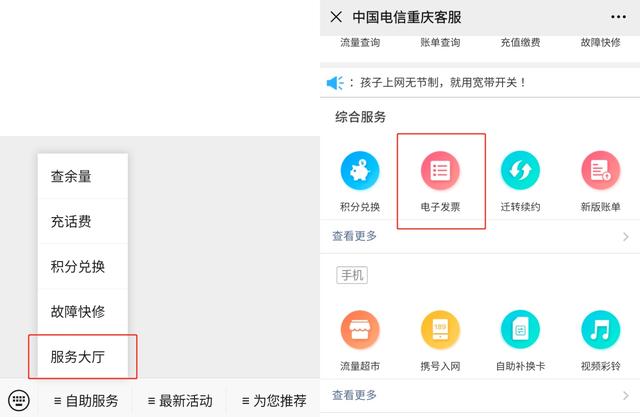The width and height of the screenshot is (640, 417).
Task: Open the 迁转续约 renewal icon
Action: [x=520, y=171]
